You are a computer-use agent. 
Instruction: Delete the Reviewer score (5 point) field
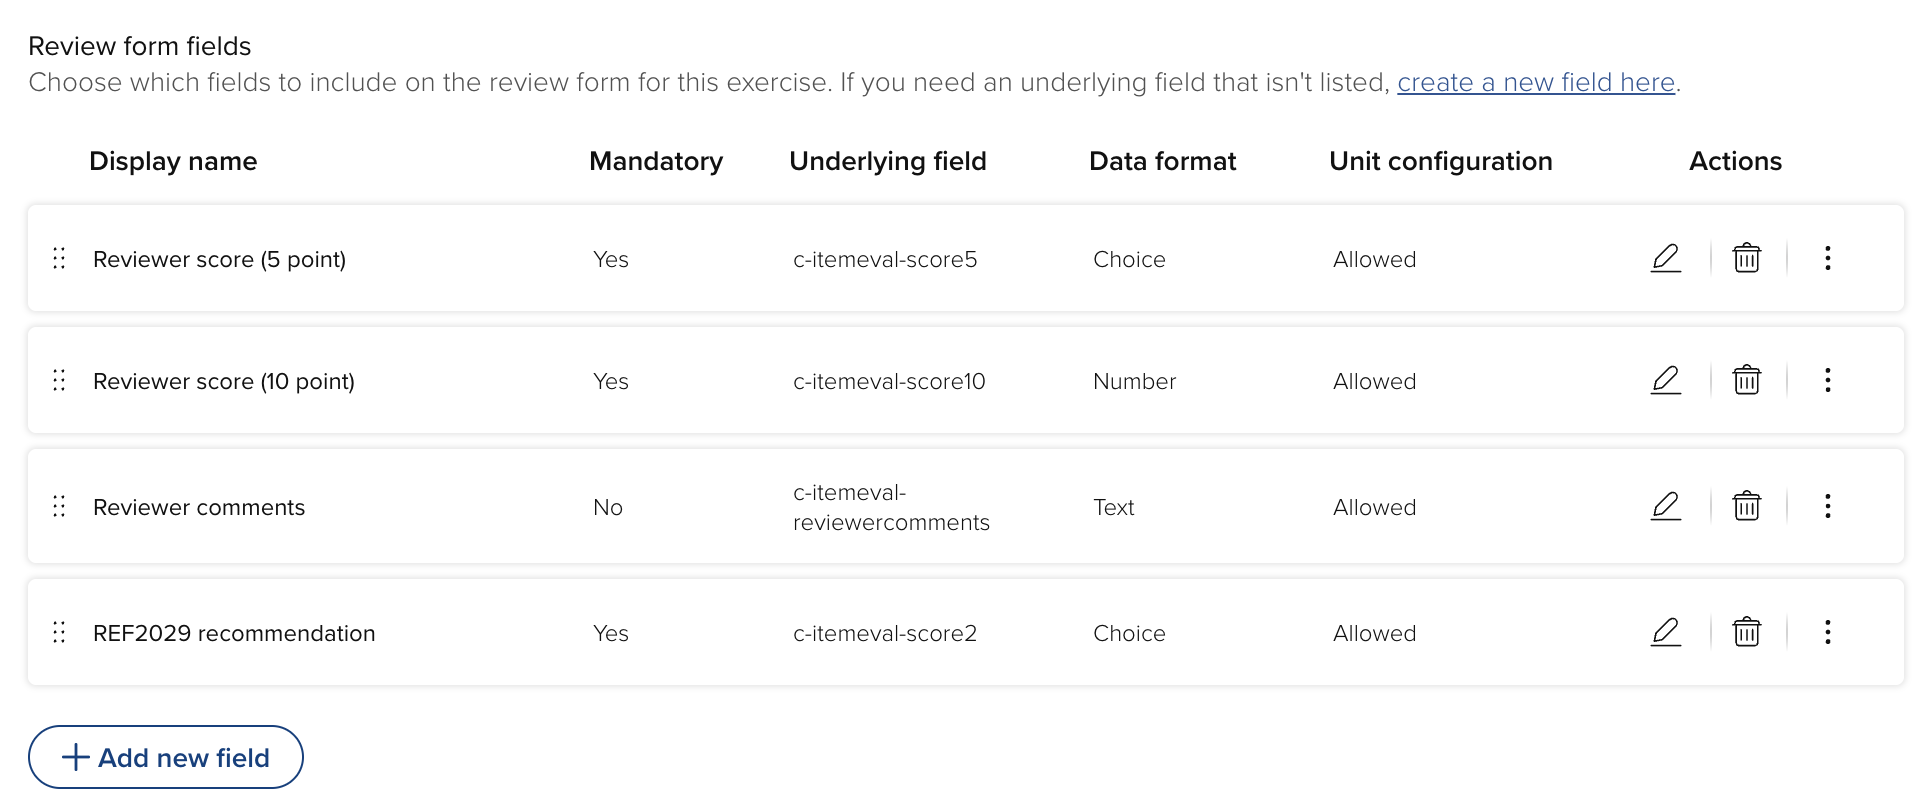click(1746, 258)
